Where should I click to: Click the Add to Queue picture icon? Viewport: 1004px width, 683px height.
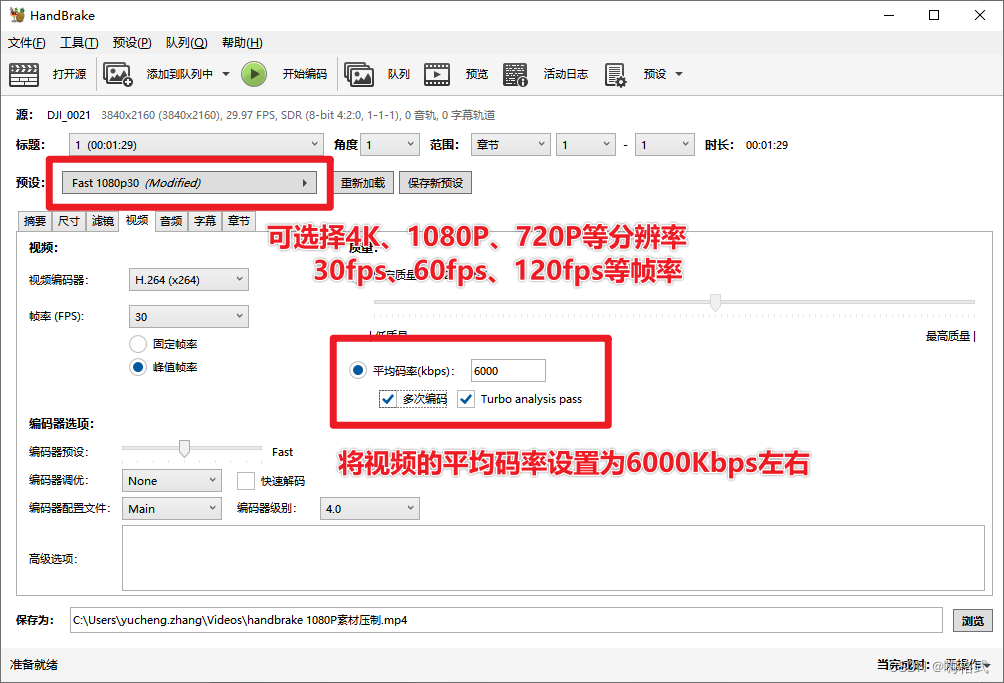click(118, 74)
